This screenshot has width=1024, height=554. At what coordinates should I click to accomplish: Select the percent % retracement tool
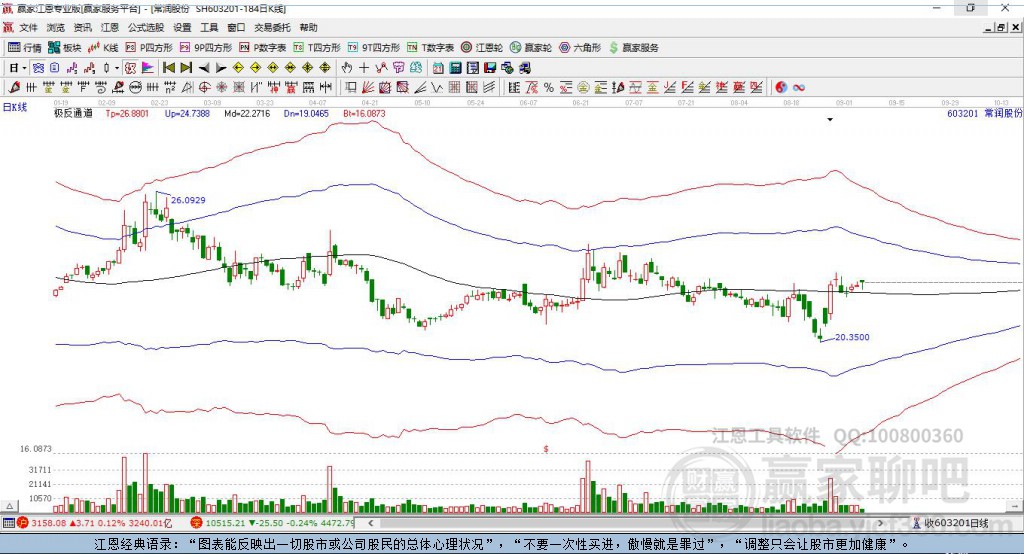(549, 87)
